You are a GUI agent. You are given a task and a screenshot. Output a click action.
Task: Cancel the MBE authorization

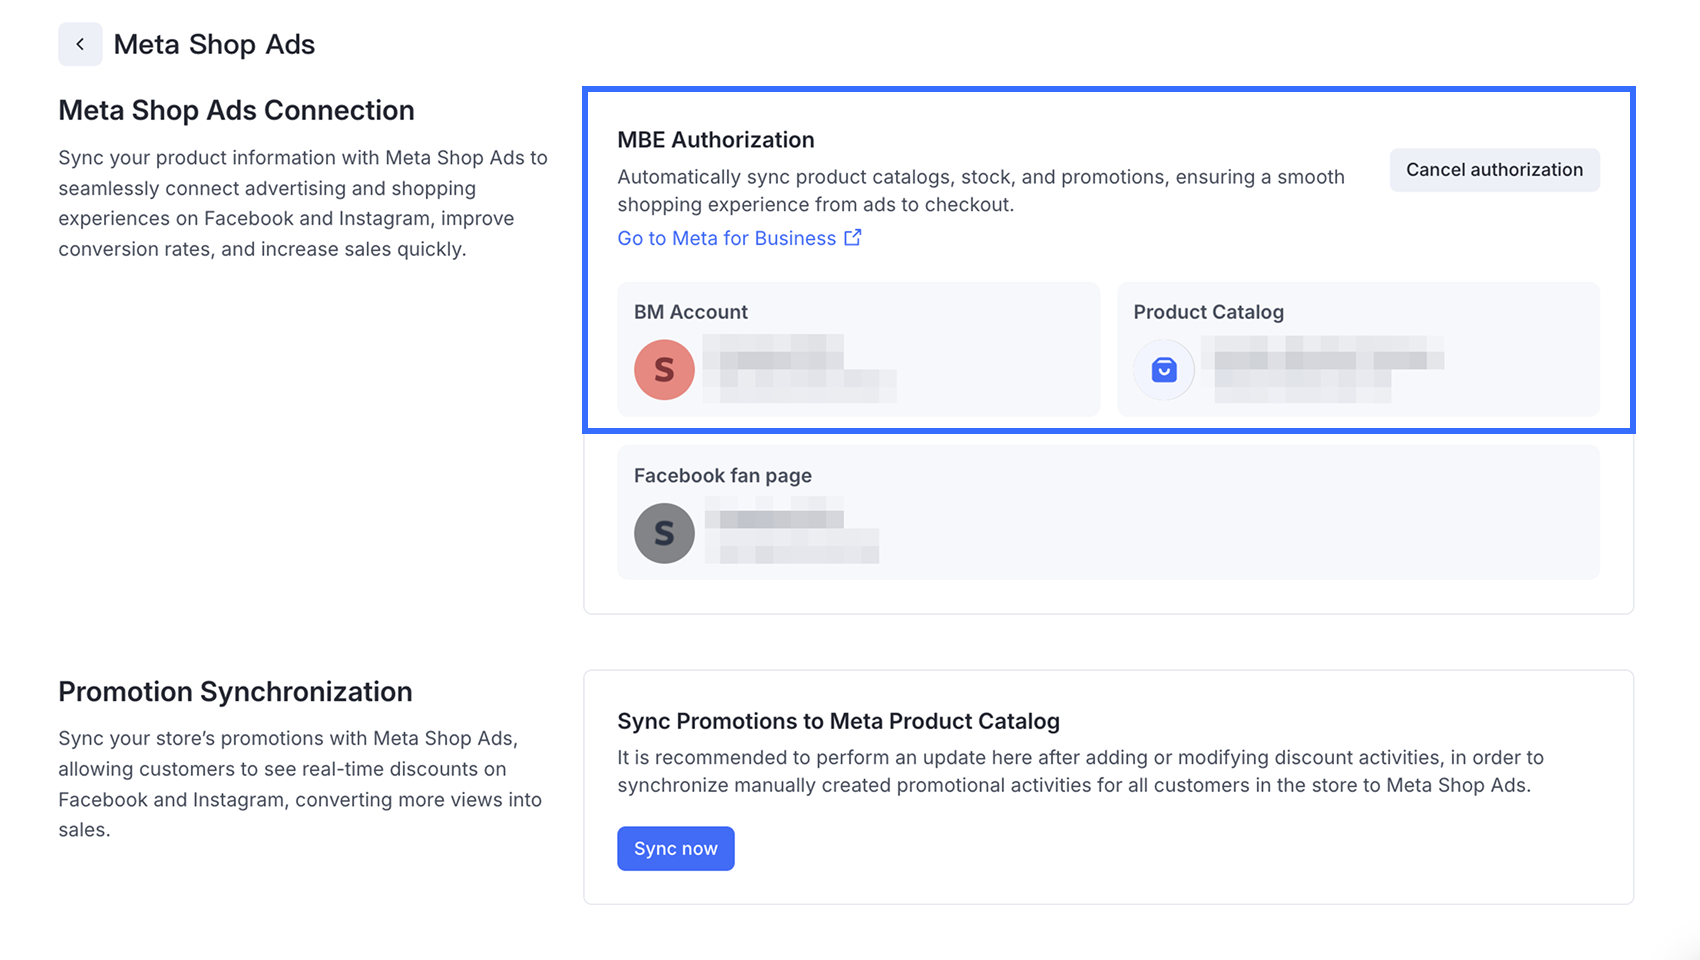tap(1494, 170)
